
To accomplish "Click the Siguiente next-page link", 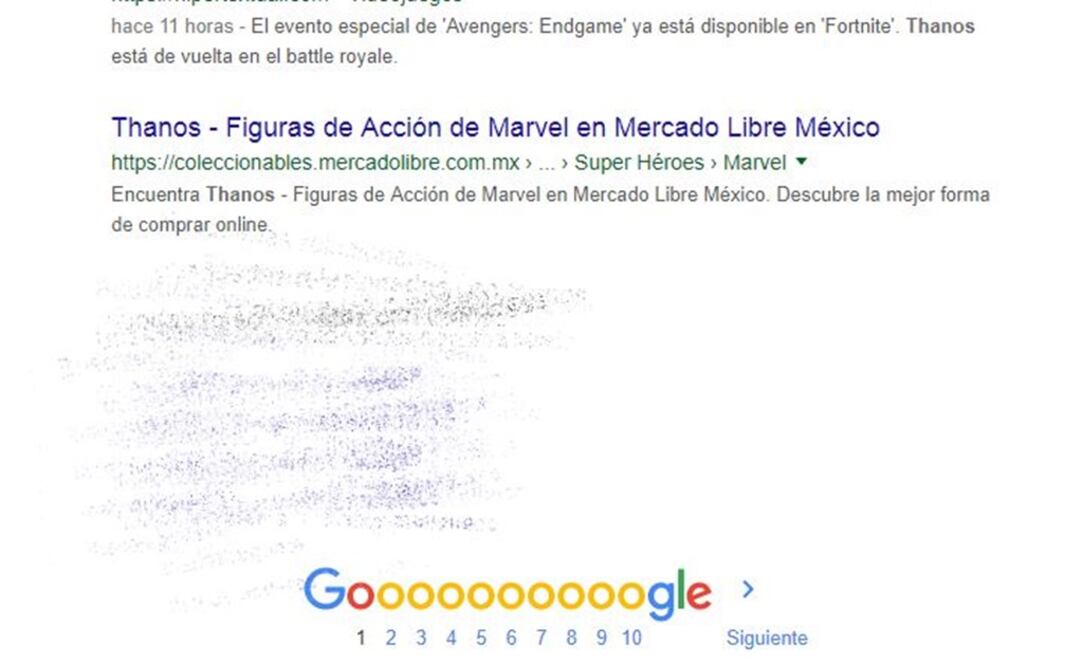I will point(767,638).
